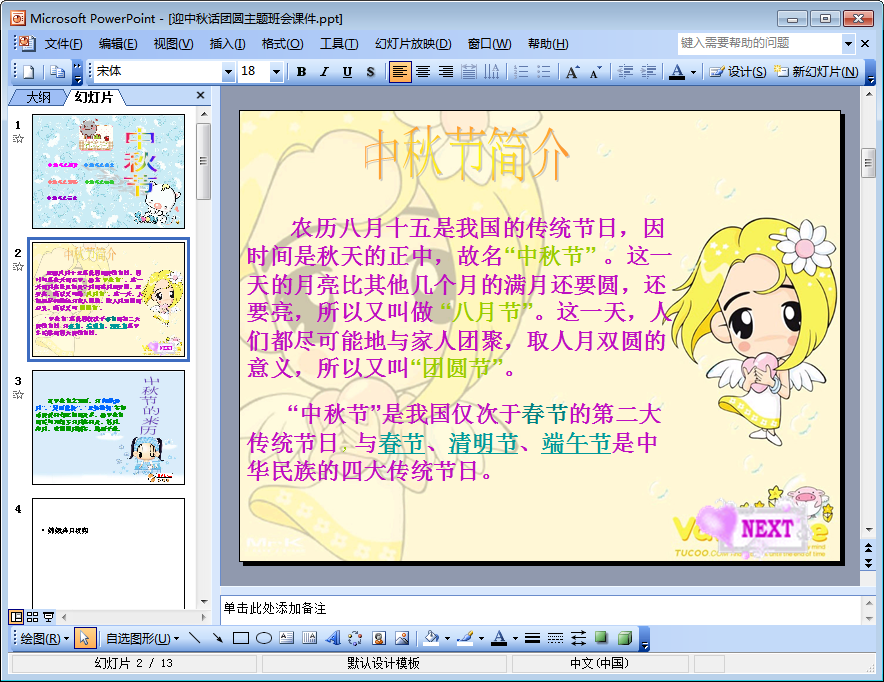Insert a picture from file
884x682 pixels.
tap(402, 639)
